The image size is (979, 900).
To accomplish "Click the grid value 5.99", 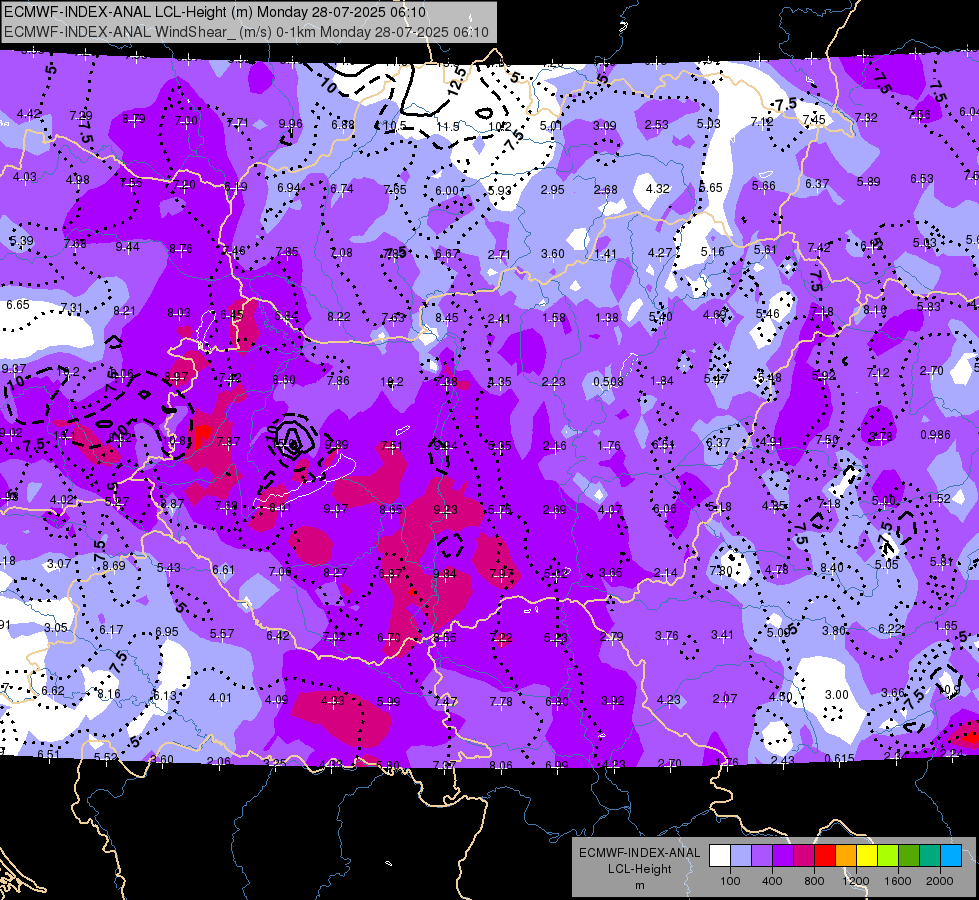I will (388, 701).
